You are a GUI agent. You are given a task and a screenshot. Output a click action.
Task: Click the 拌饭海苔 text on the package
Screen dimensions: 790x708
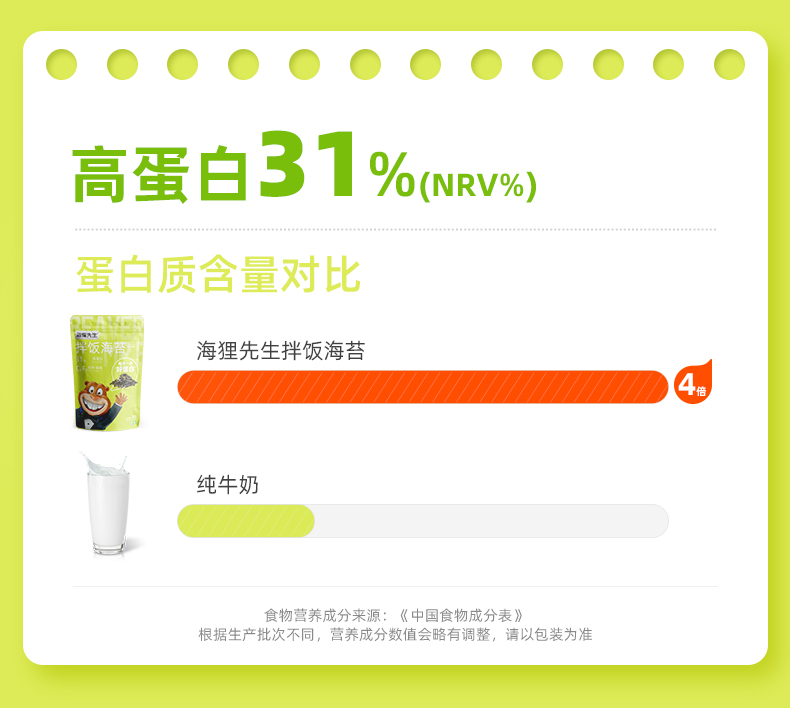click(101, 348)
